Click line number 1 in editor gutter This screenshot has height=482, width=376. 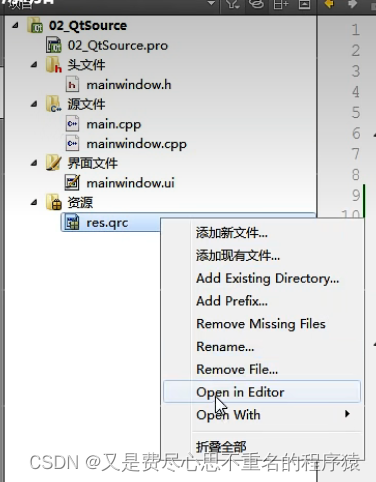pyautogui.click(x=356, y=30)
